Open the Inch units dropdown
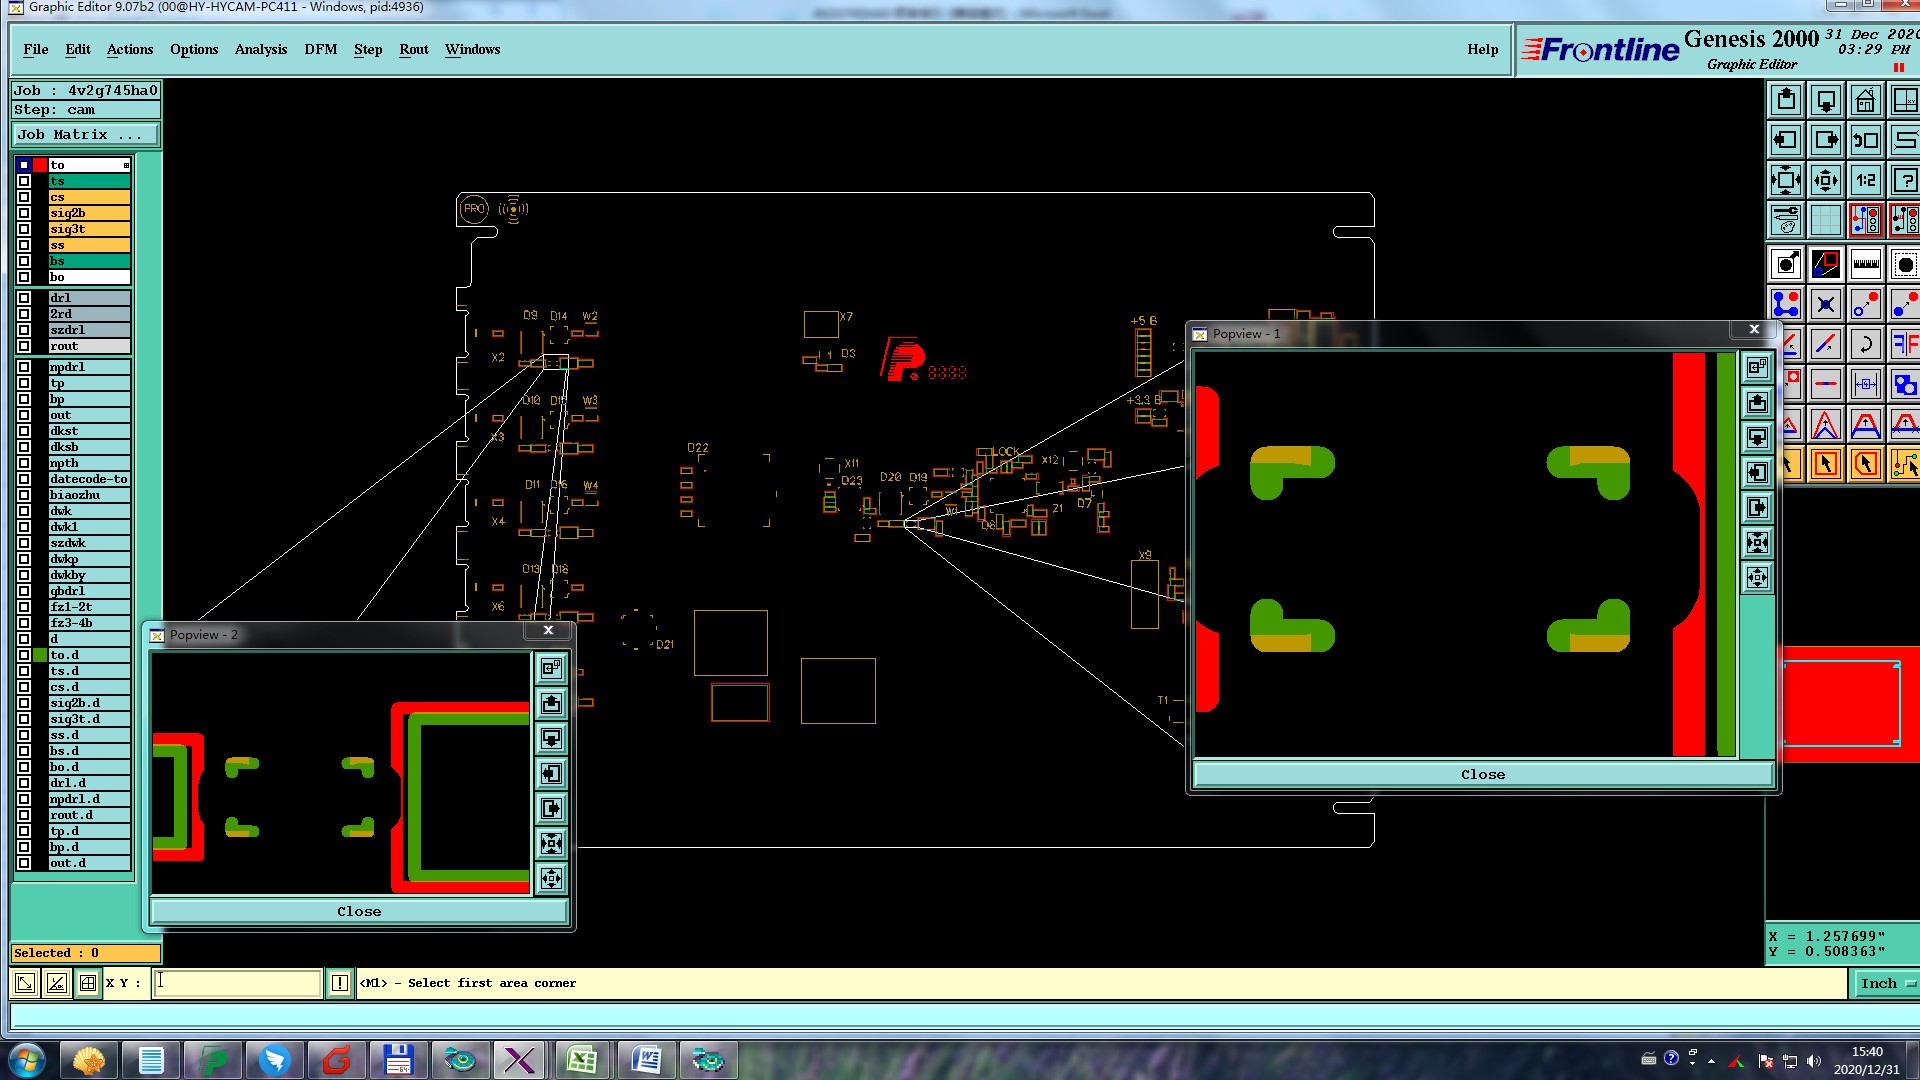 1886,983
